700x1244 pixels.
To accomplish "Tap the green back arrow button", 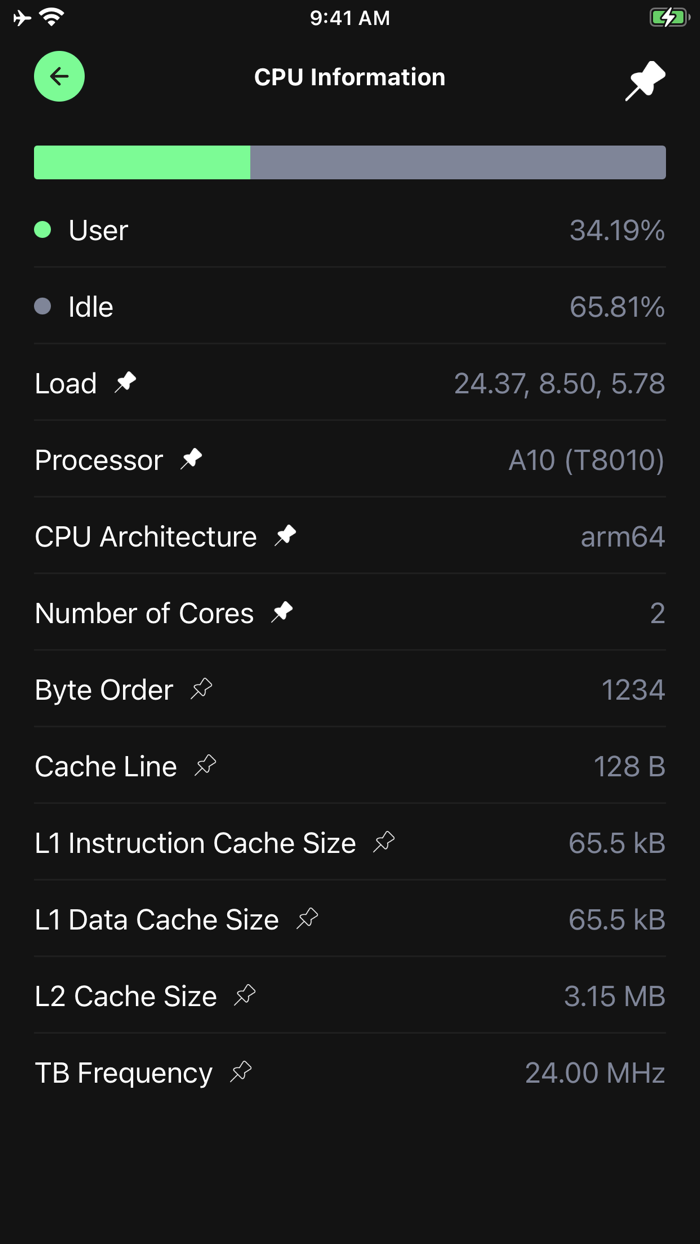I will (x=59, y=77).
